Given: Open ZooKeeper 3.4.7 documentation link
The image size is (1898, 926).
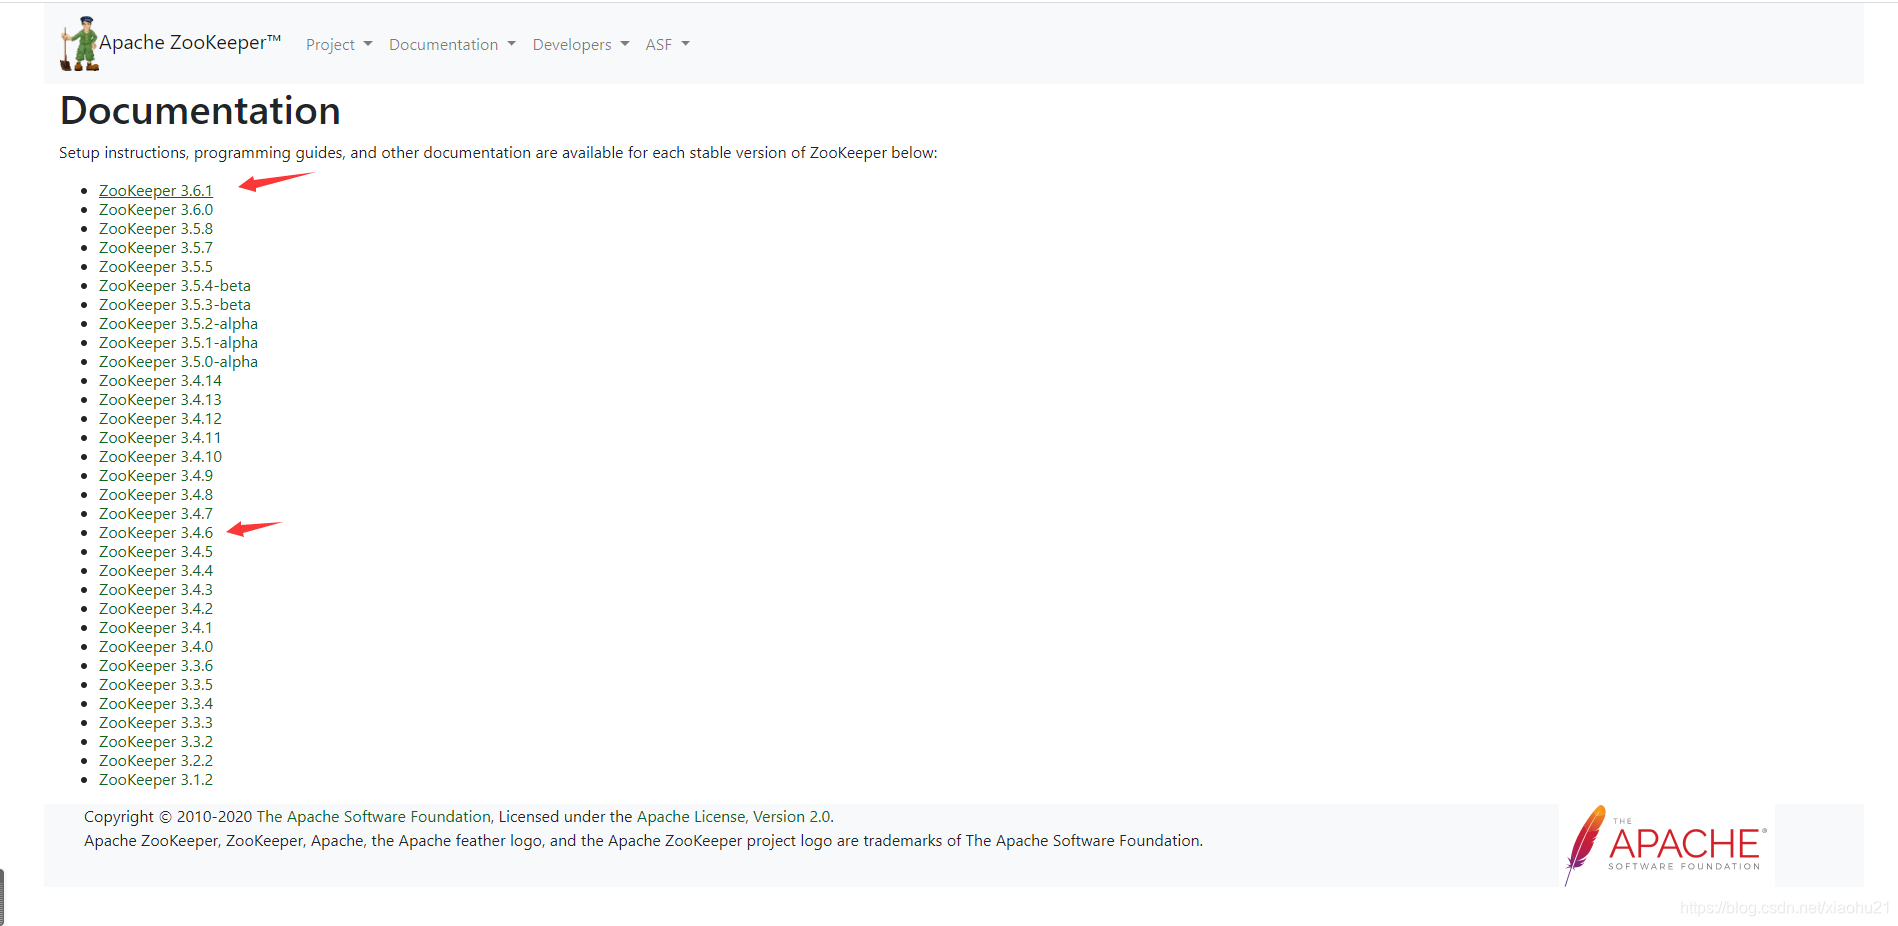Looking at the screenshot, I should click(156, 514).
